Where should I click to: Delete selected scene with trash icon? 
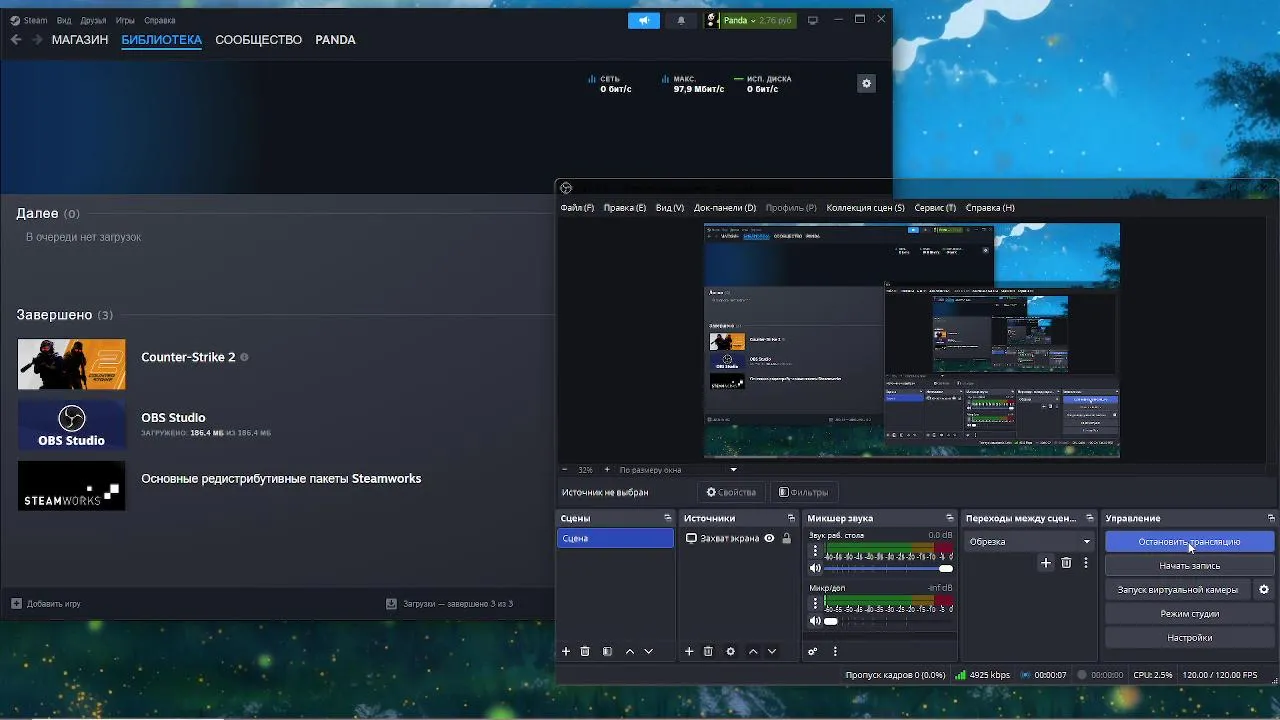click(x=585, y=651)
